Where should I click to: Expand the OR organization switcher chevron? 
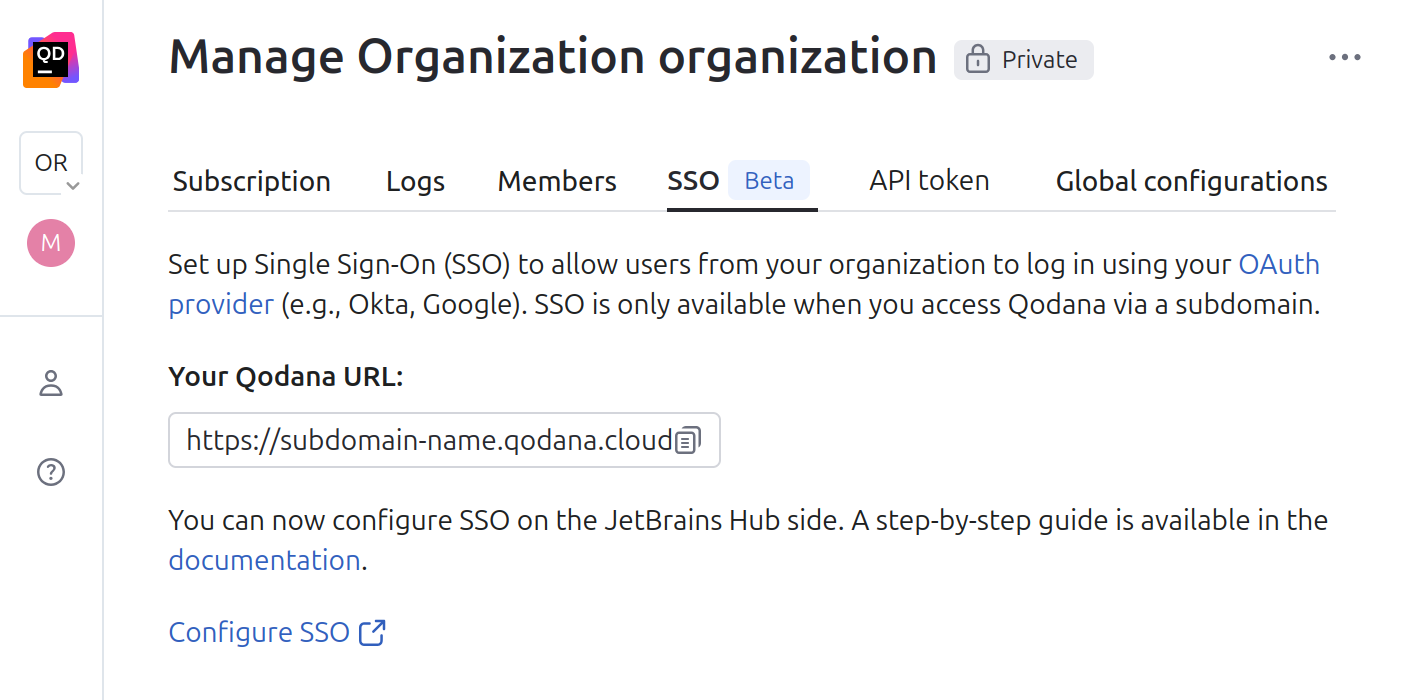click(72, 186)
